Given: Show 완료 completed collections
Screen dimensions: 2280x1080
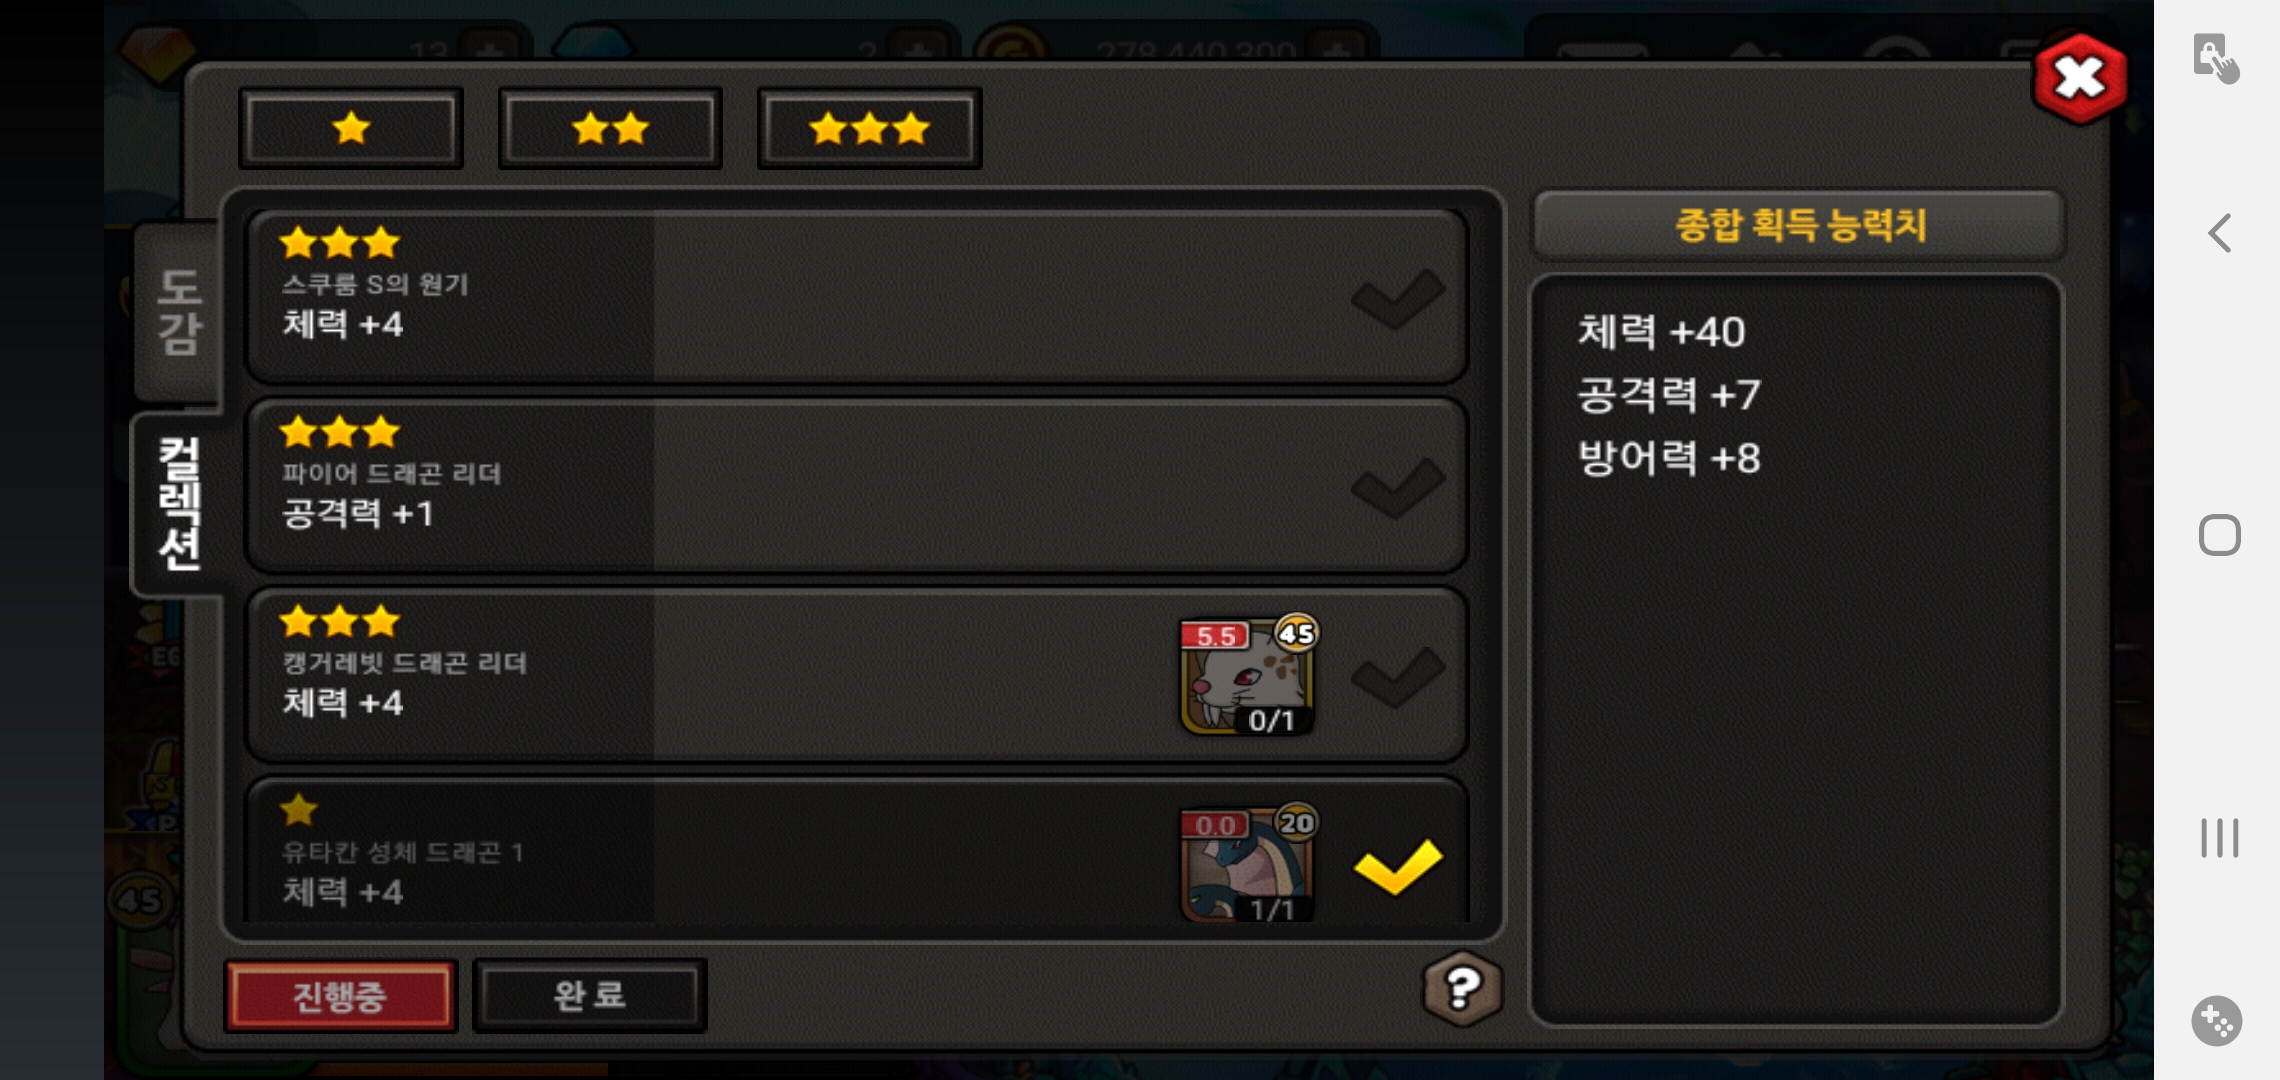Looking at the screenshot, I should [590, 996].
